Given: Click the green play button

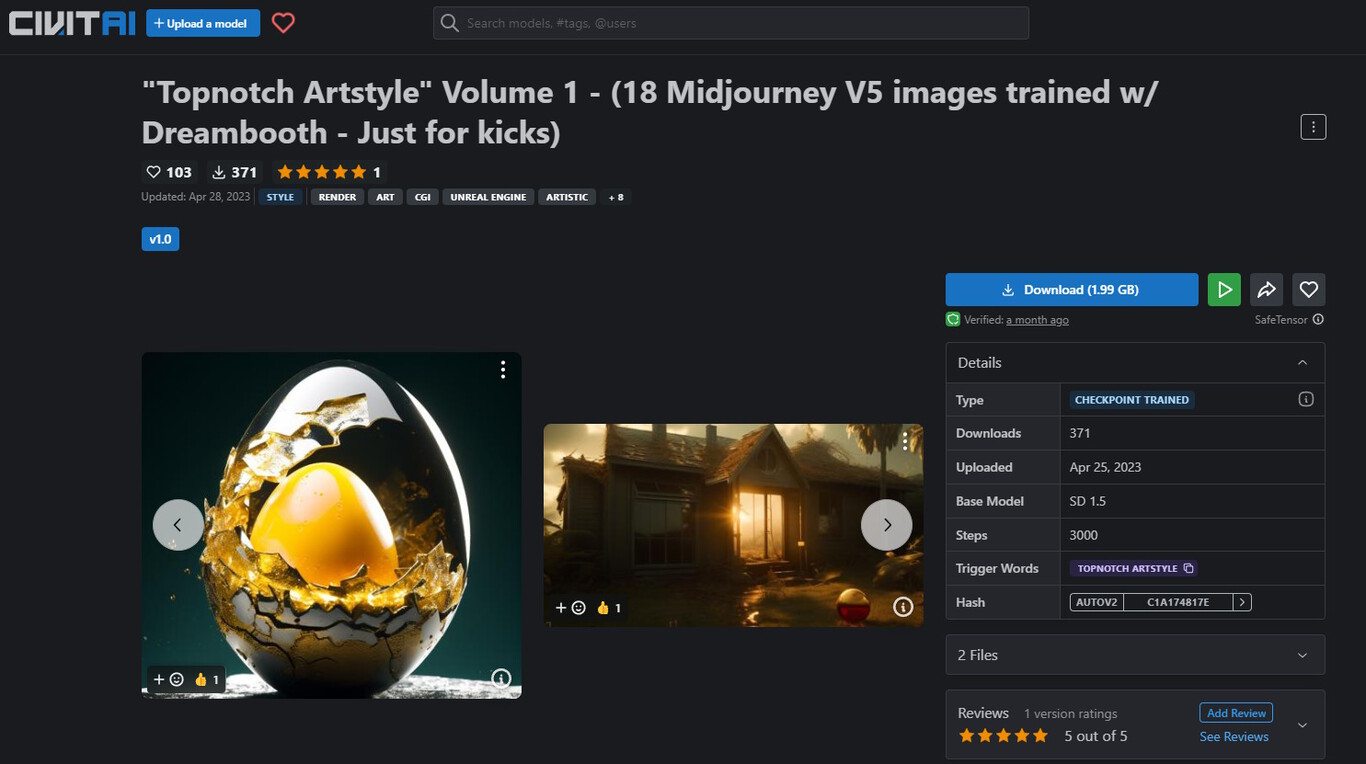Looking at the screenshot, I should point(1224,290).
